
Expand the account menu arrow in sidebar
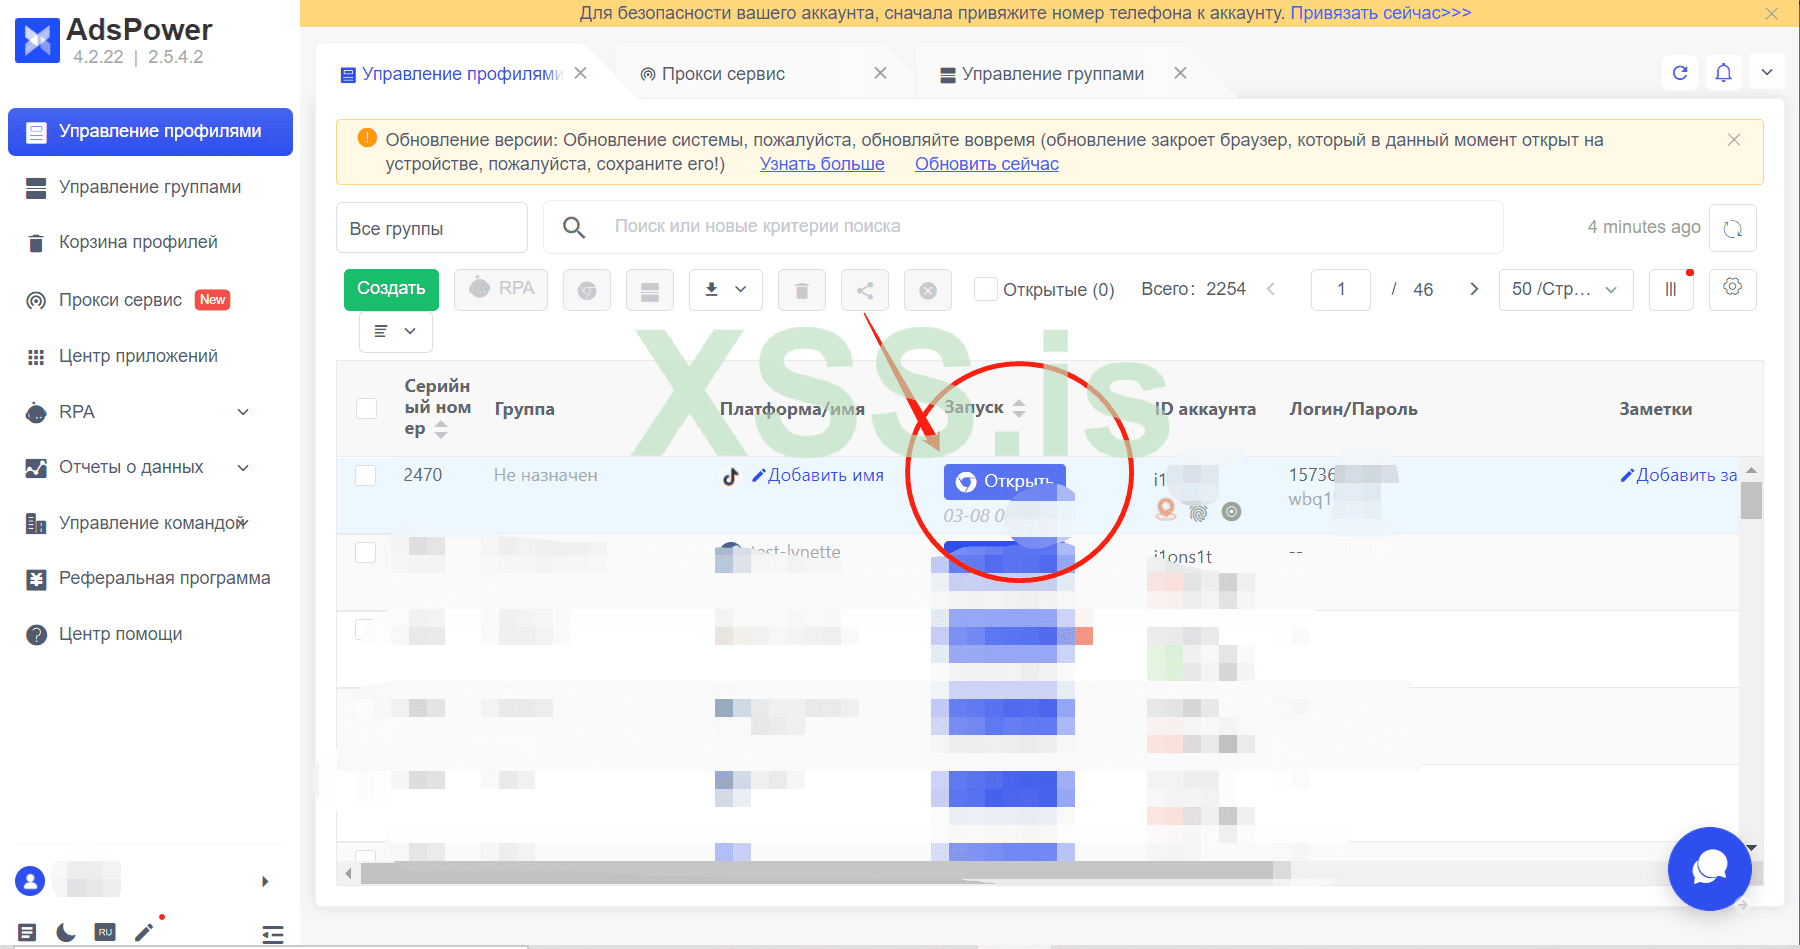coord(265,881)
